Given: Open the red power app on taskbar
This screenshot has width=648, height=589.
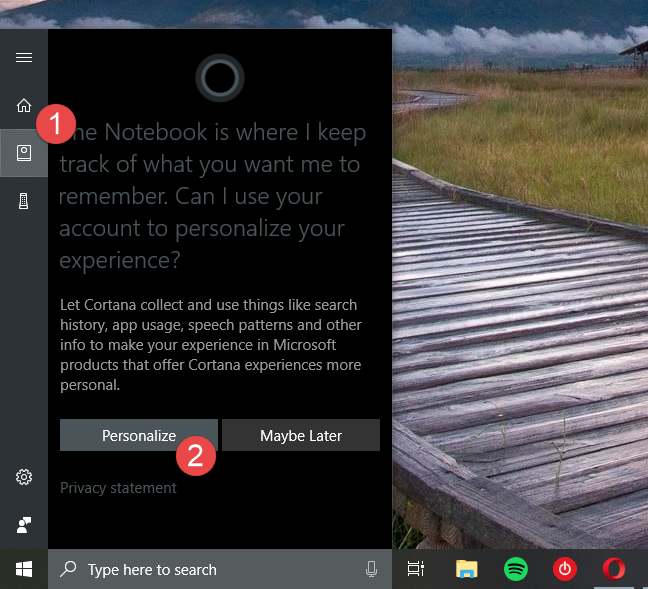Looking at the screenshot, I should [x=565, y=569].
